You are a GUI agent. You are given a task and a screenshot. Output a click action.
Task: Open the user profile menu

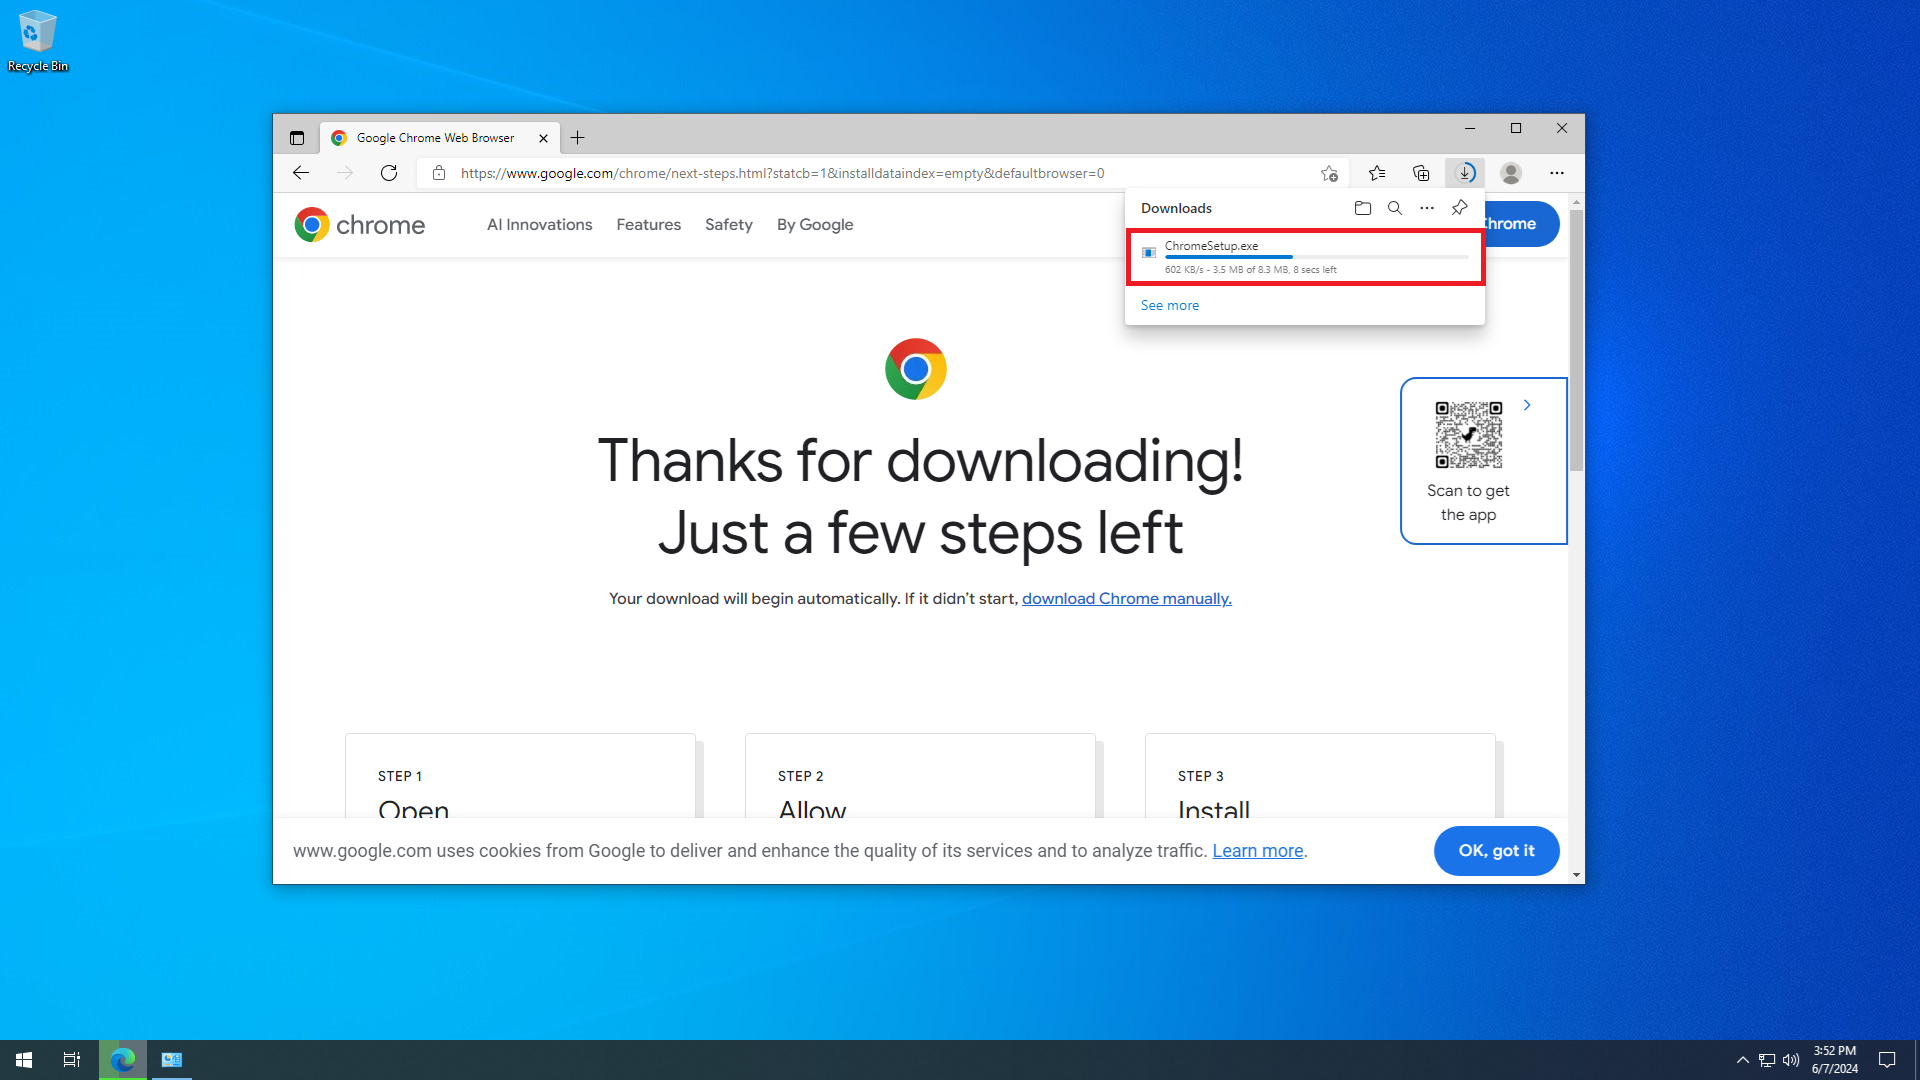[x=1511, y=173]
